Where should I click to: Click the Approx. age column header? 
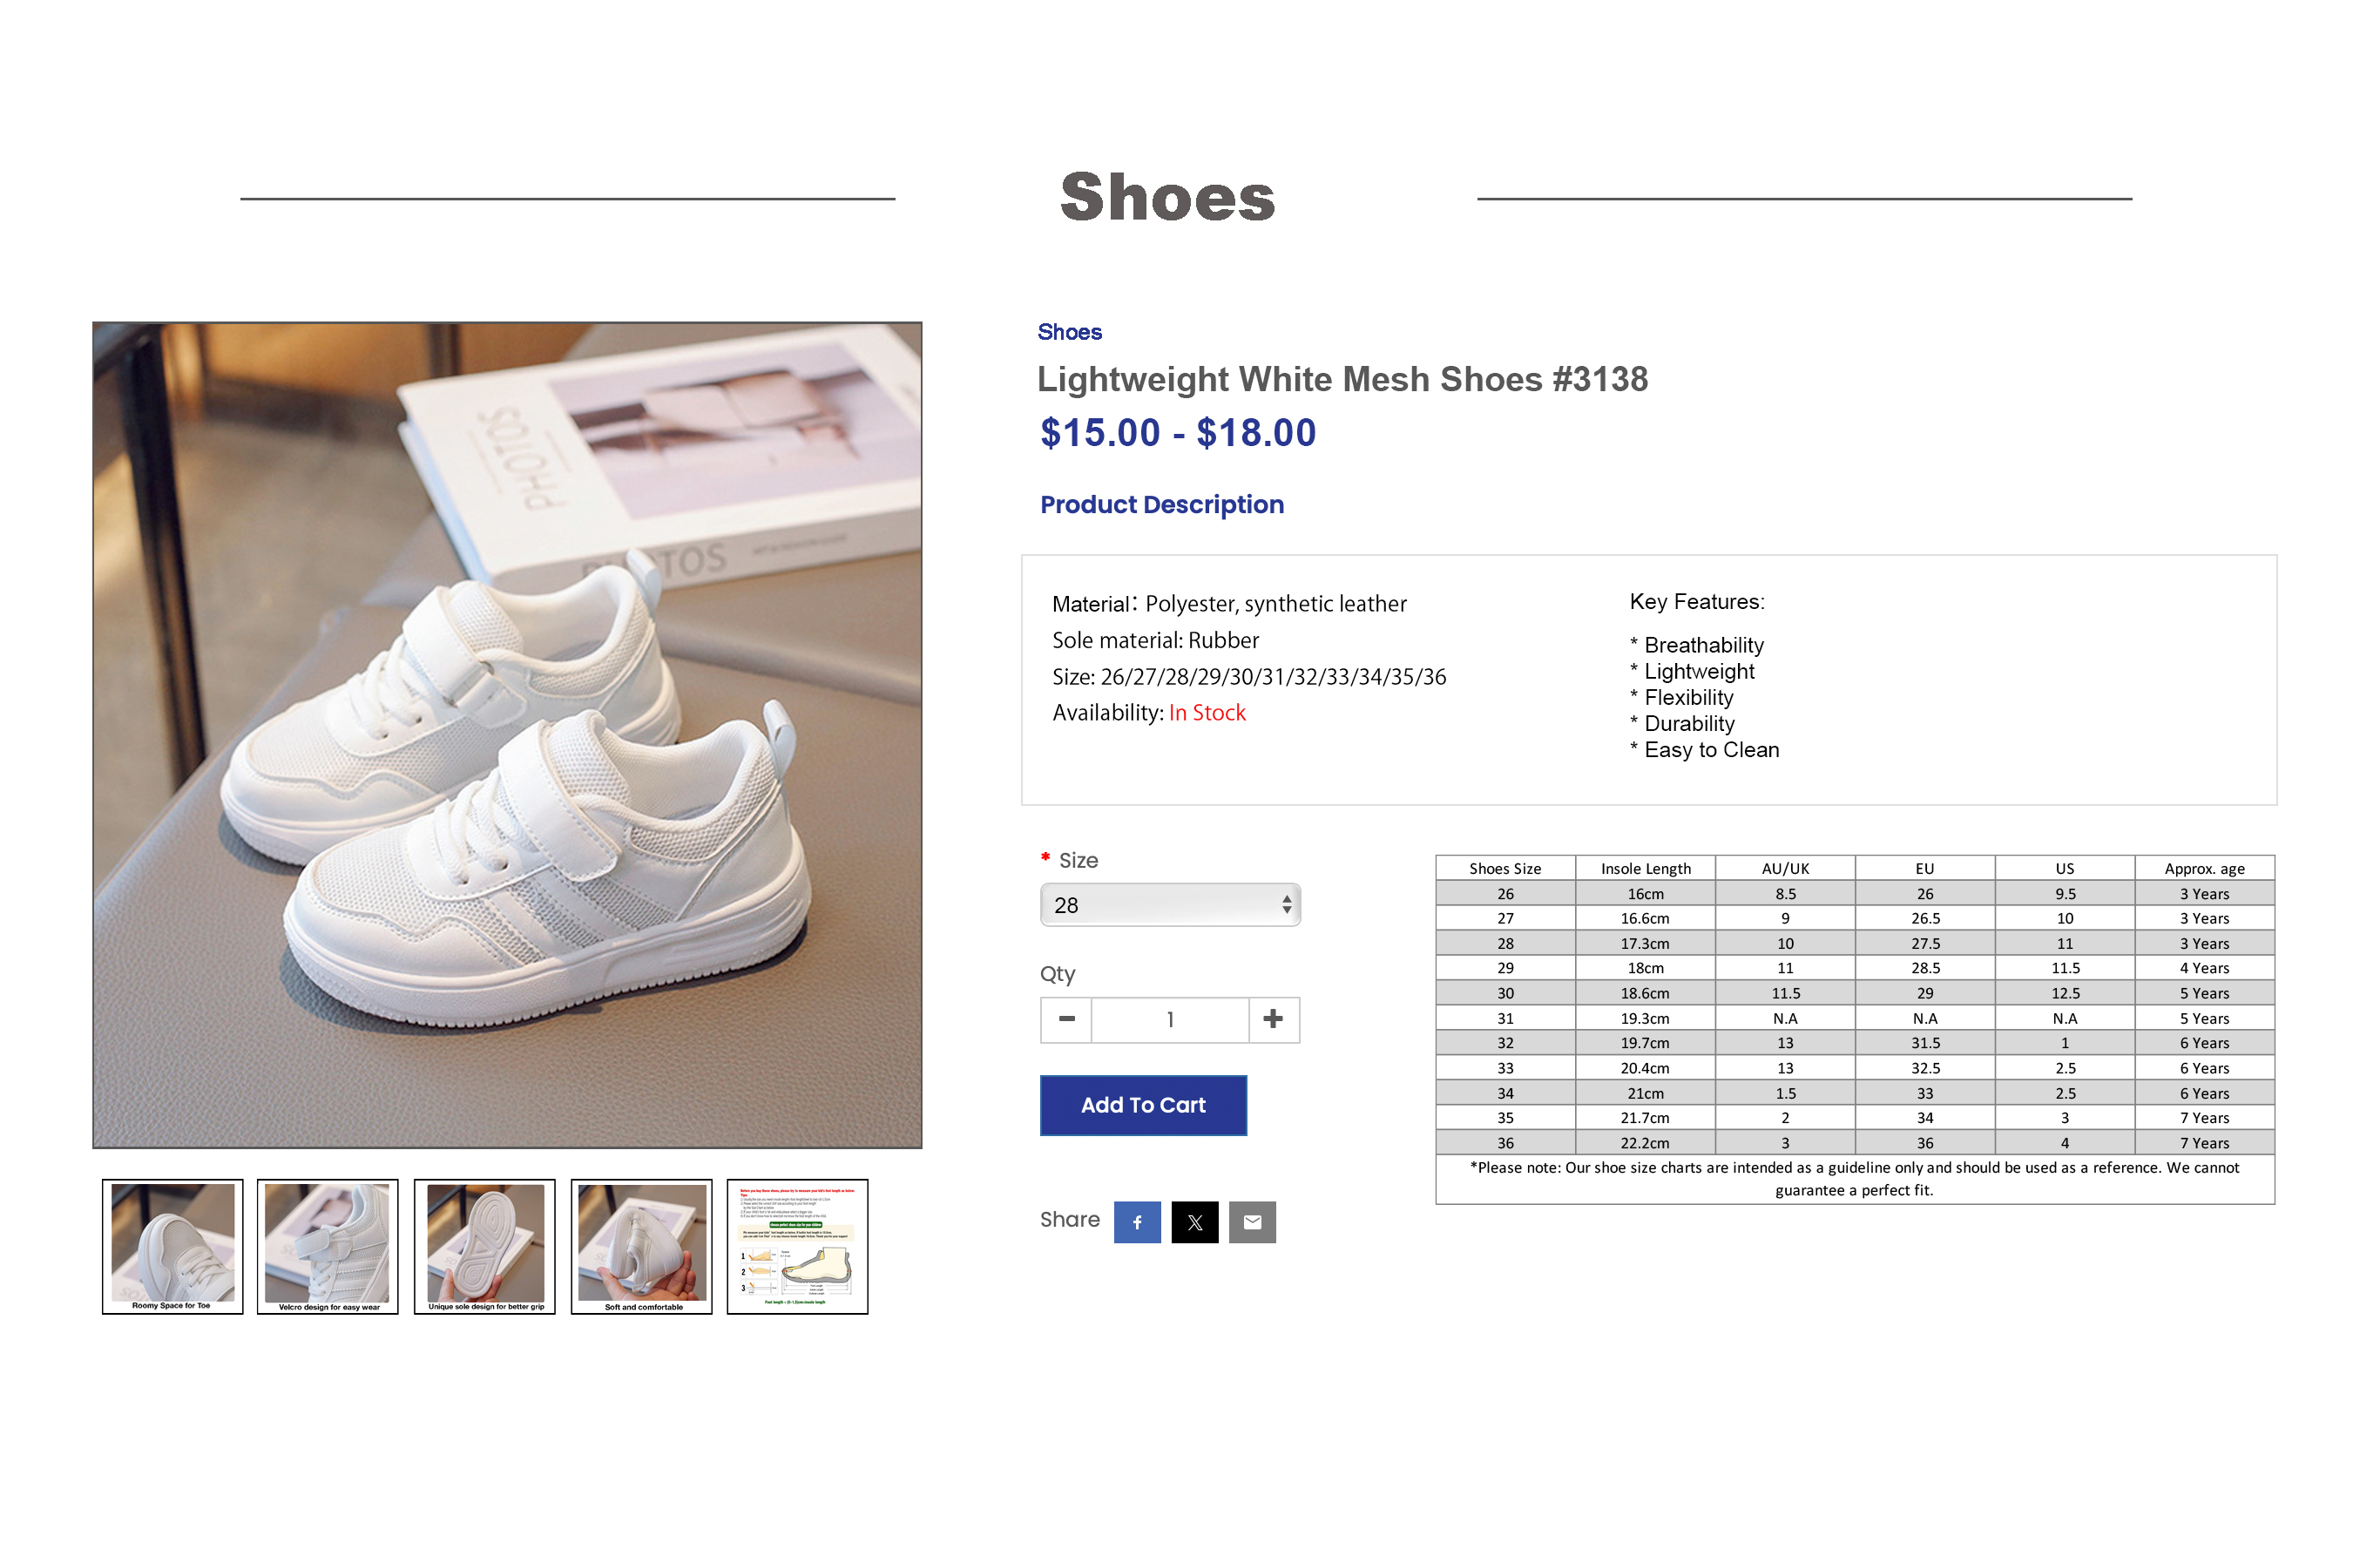2204,868
